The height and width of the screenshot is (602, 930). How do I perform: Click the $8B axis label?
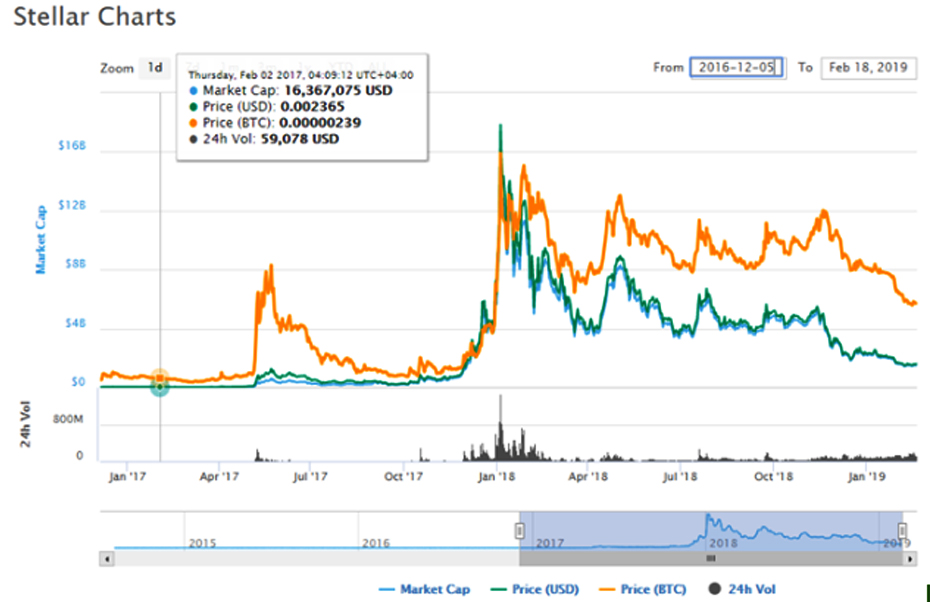click(x=75, y=264)
